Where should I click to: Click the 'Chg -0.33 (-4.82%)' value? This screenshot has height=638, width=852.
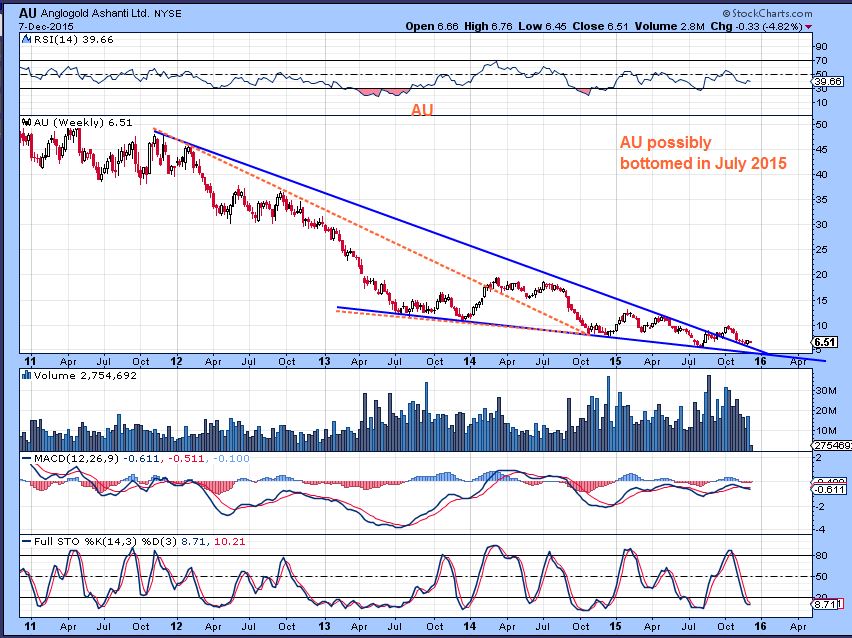pos(757,26)
